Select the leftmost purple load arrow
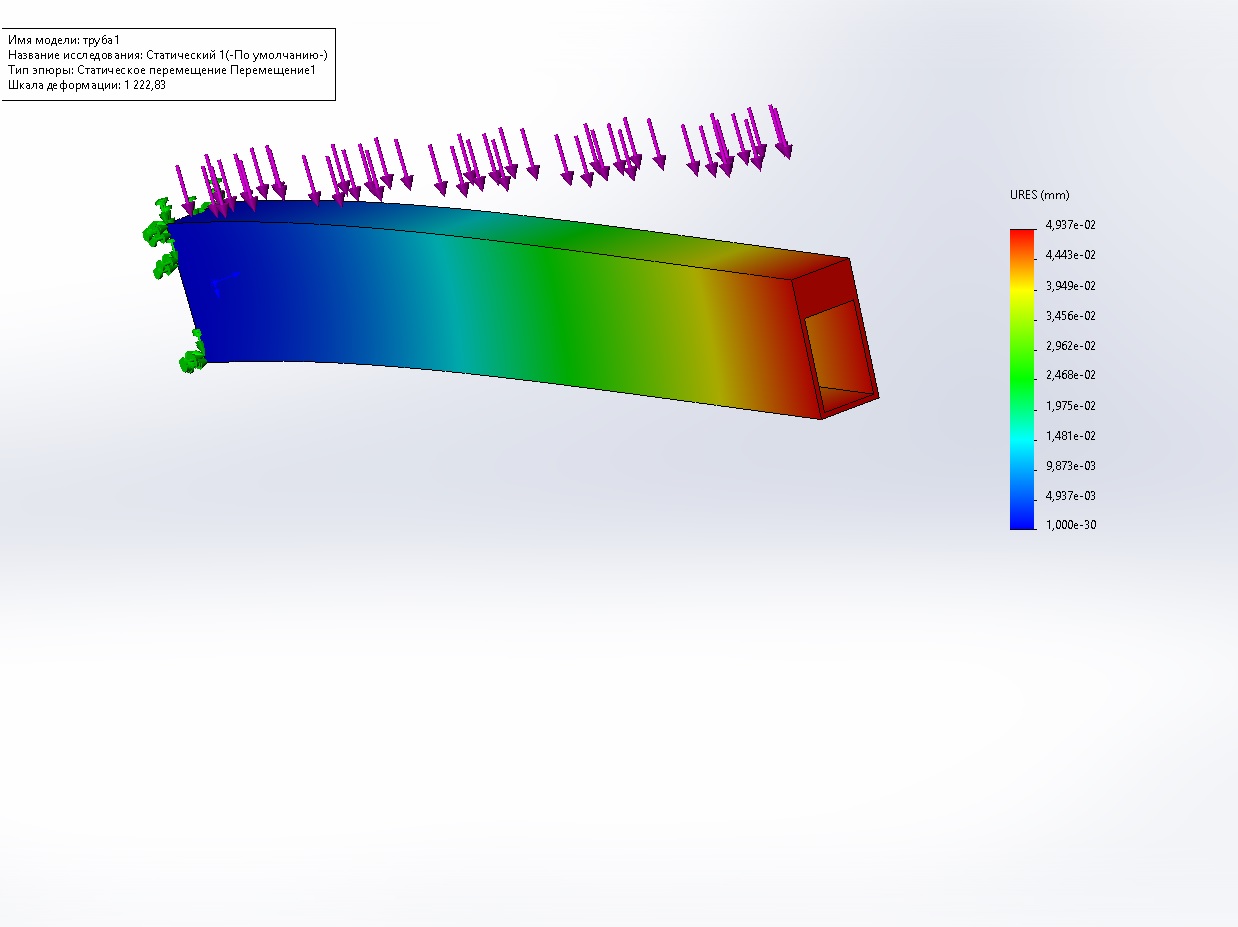 tap(184, 189)
